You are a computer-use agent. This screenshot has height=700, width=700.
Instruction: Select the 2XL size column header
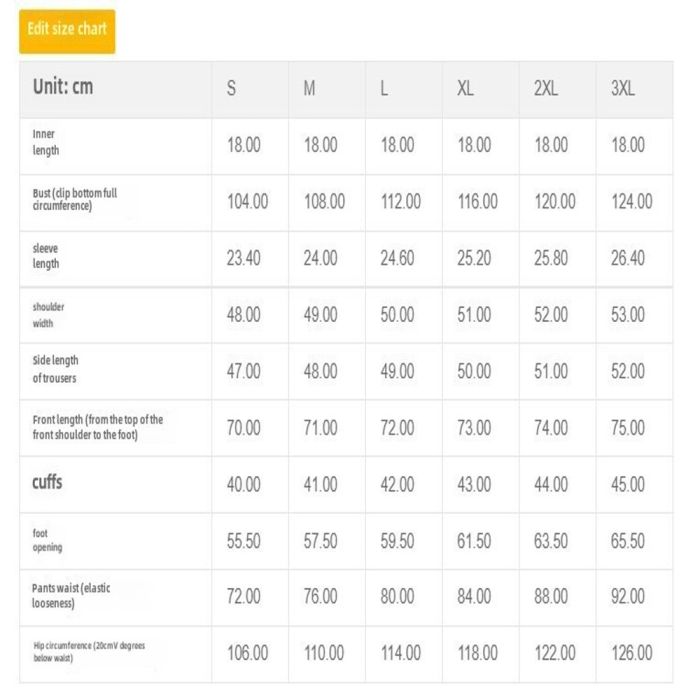pos(546,88)
